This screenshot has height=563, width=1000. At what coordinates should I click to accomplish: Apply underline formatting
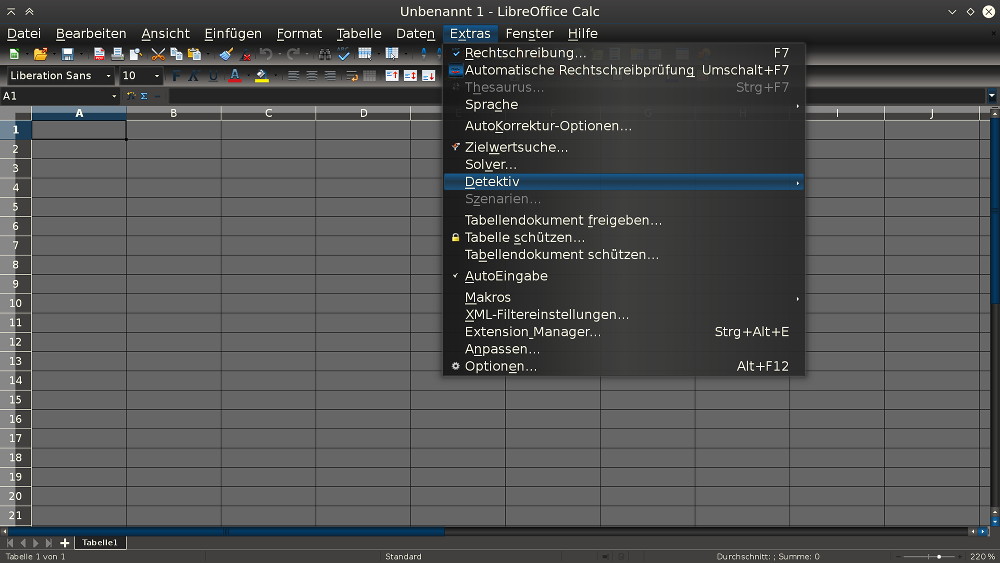coord(212,76)
